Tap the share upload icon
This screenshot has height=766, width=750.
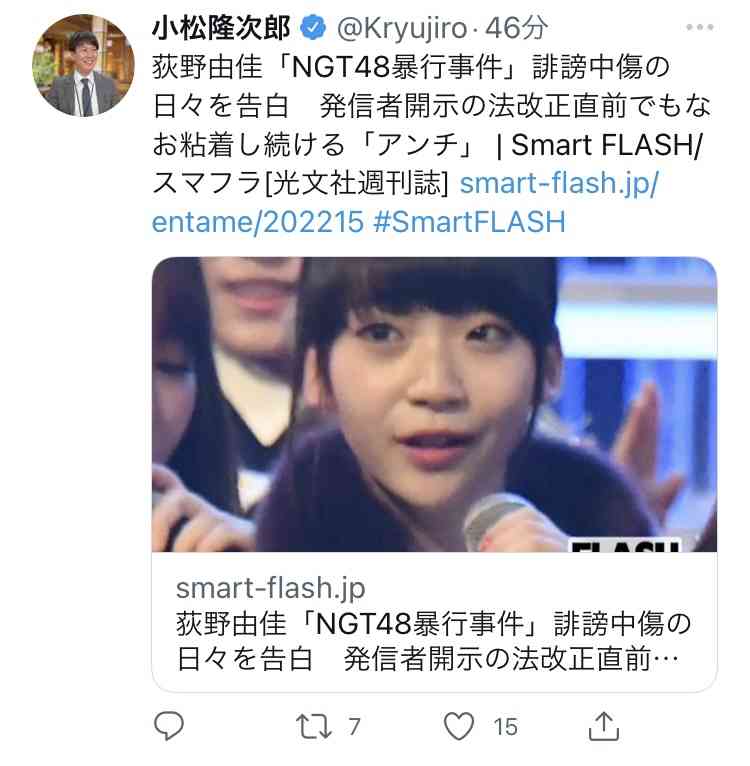(604, 726)
